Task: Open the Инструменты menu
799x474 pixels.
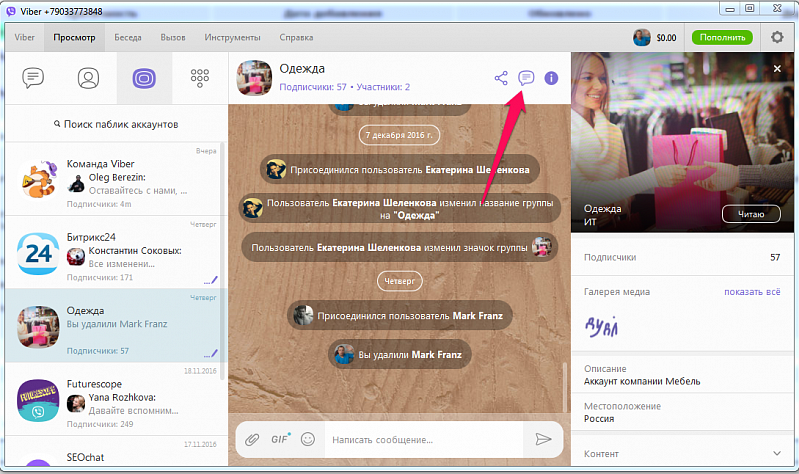Action: (232, 37)
